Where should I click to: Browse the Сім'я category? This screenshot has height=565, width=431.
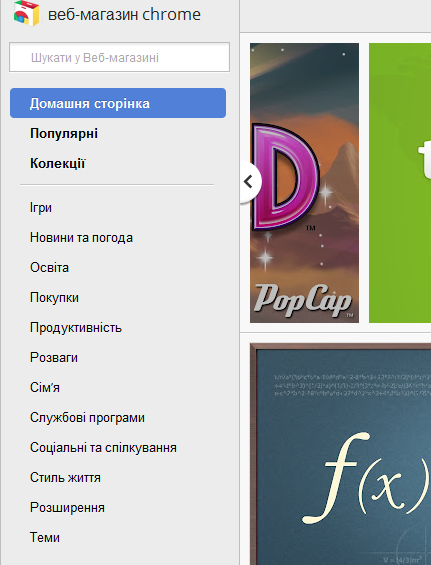45,387
